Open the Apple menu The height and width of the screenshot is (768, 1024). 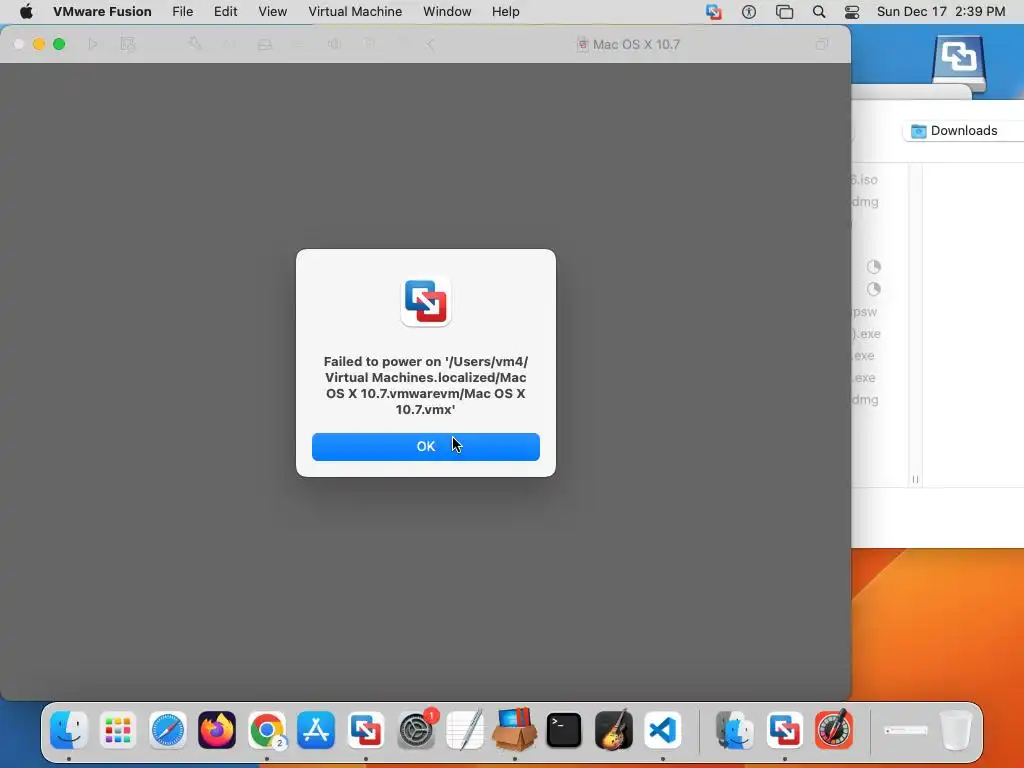(x=26, y=12)
